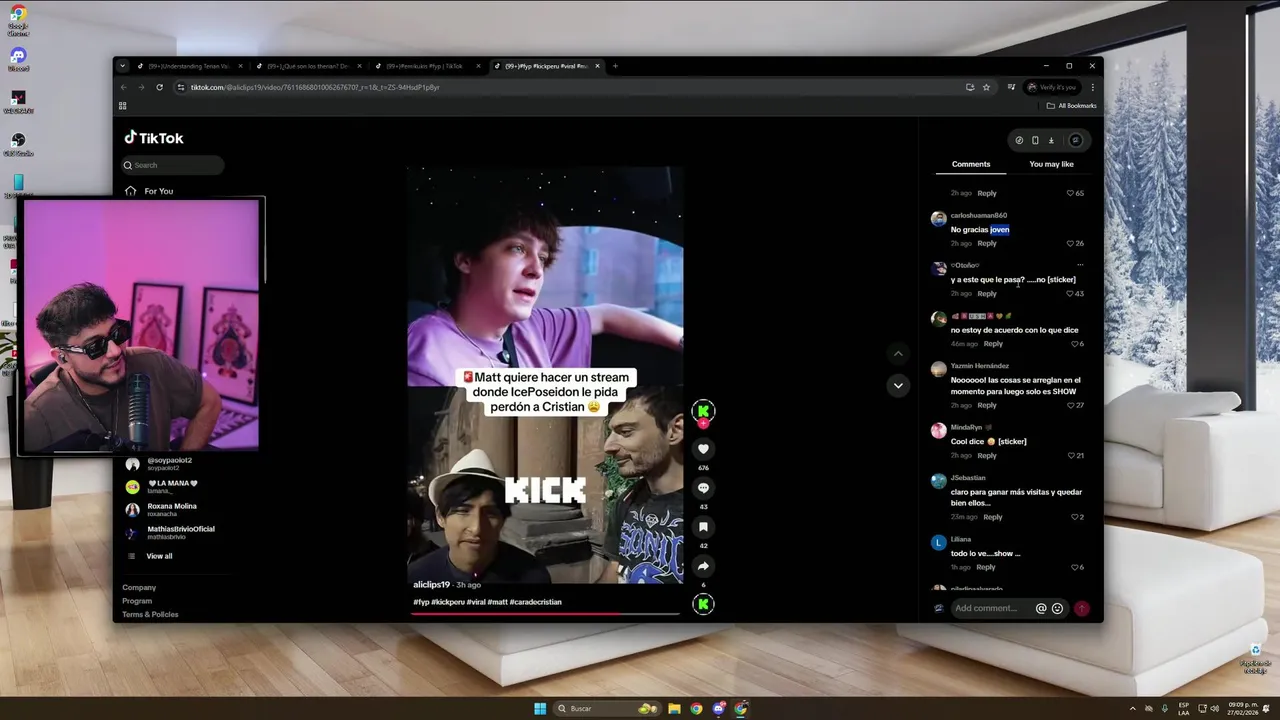
Task: Share the video with the arrow icon
Action: 703,566
